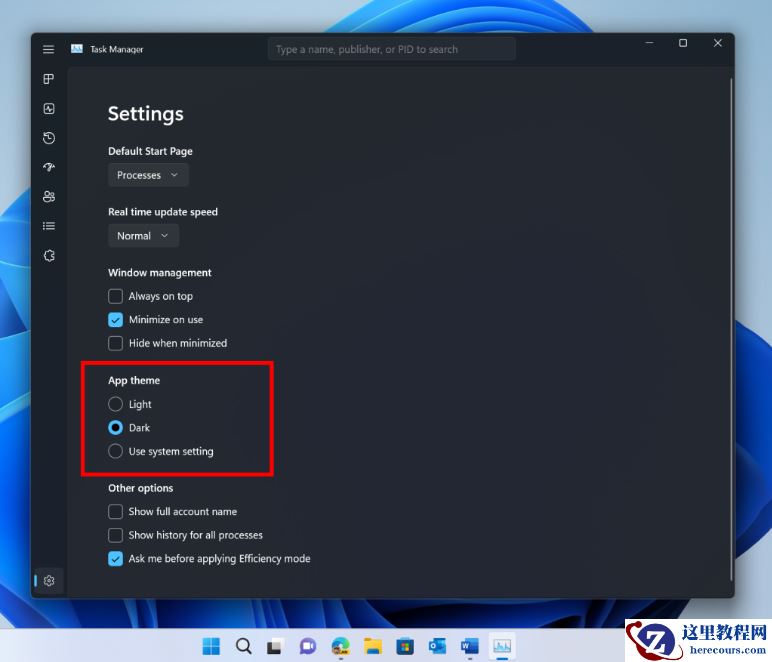Open Outlook from the taskbar
772x662 pixels.
(x=437, y=646)
